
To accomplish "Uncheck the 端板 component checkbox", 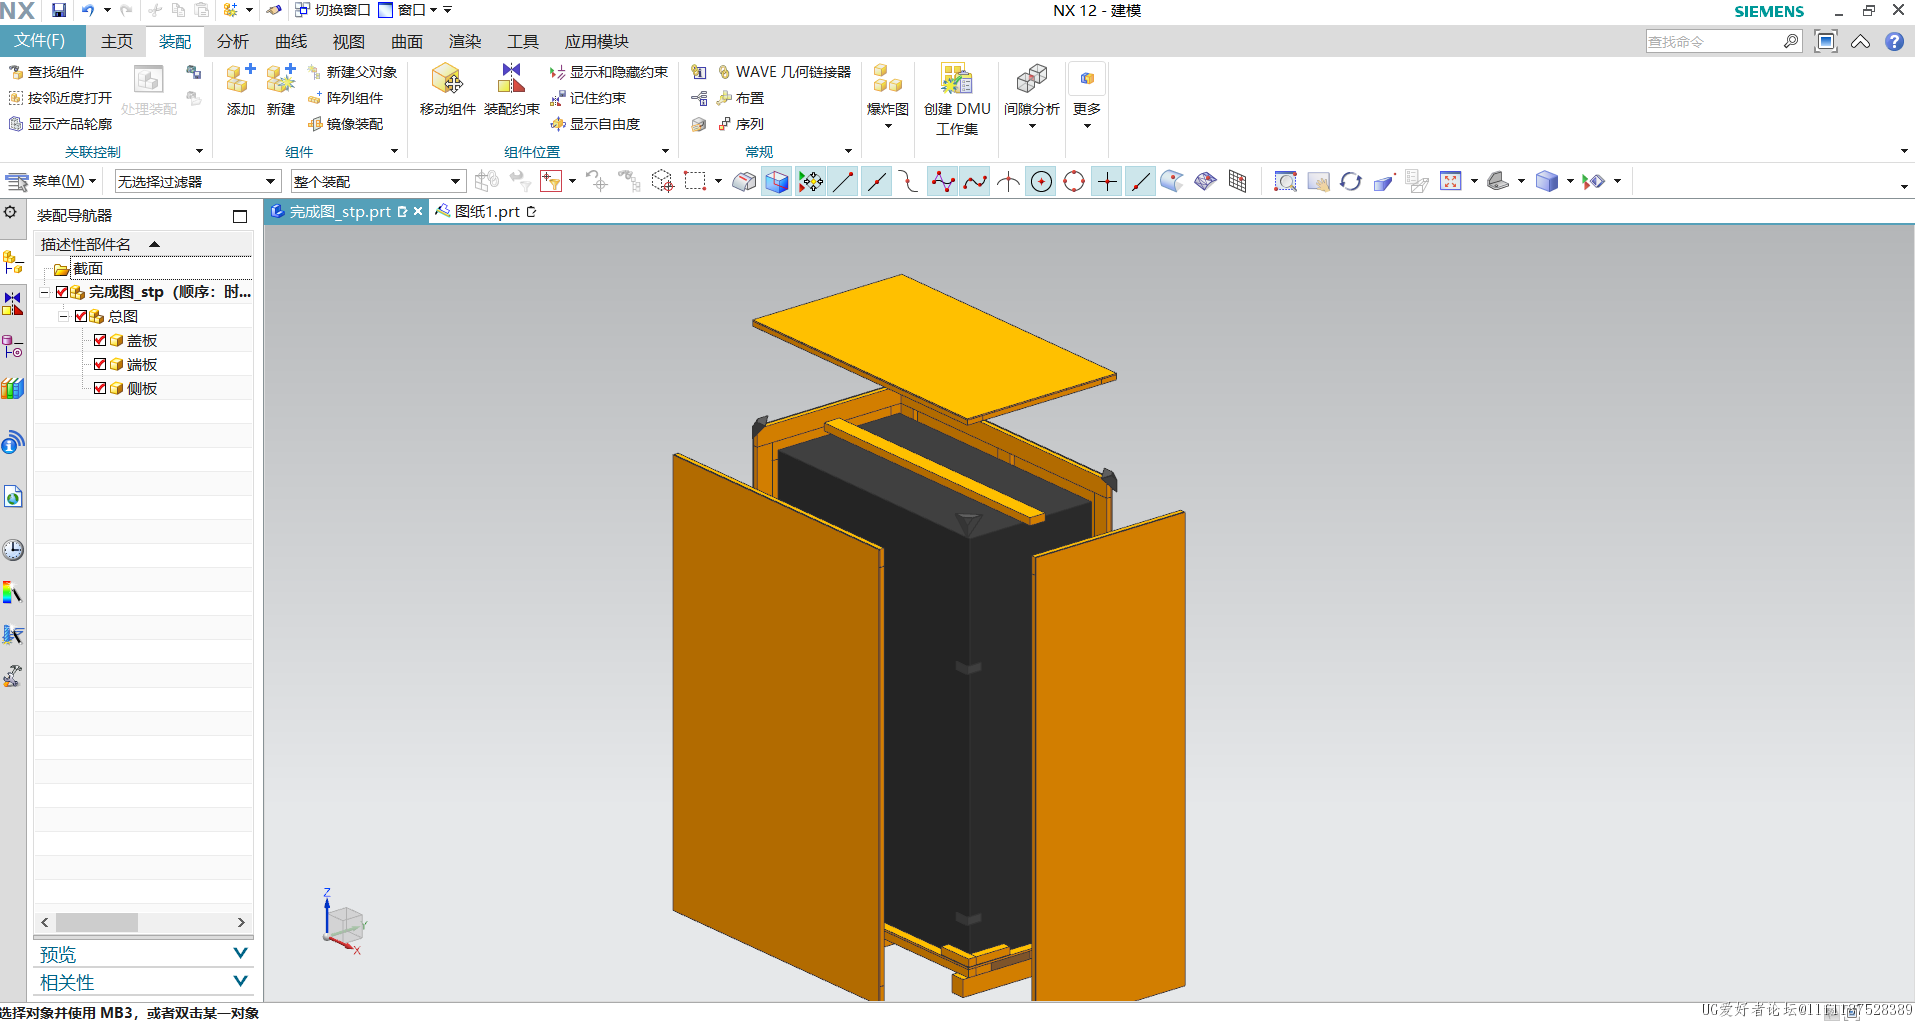I will 100,364.
